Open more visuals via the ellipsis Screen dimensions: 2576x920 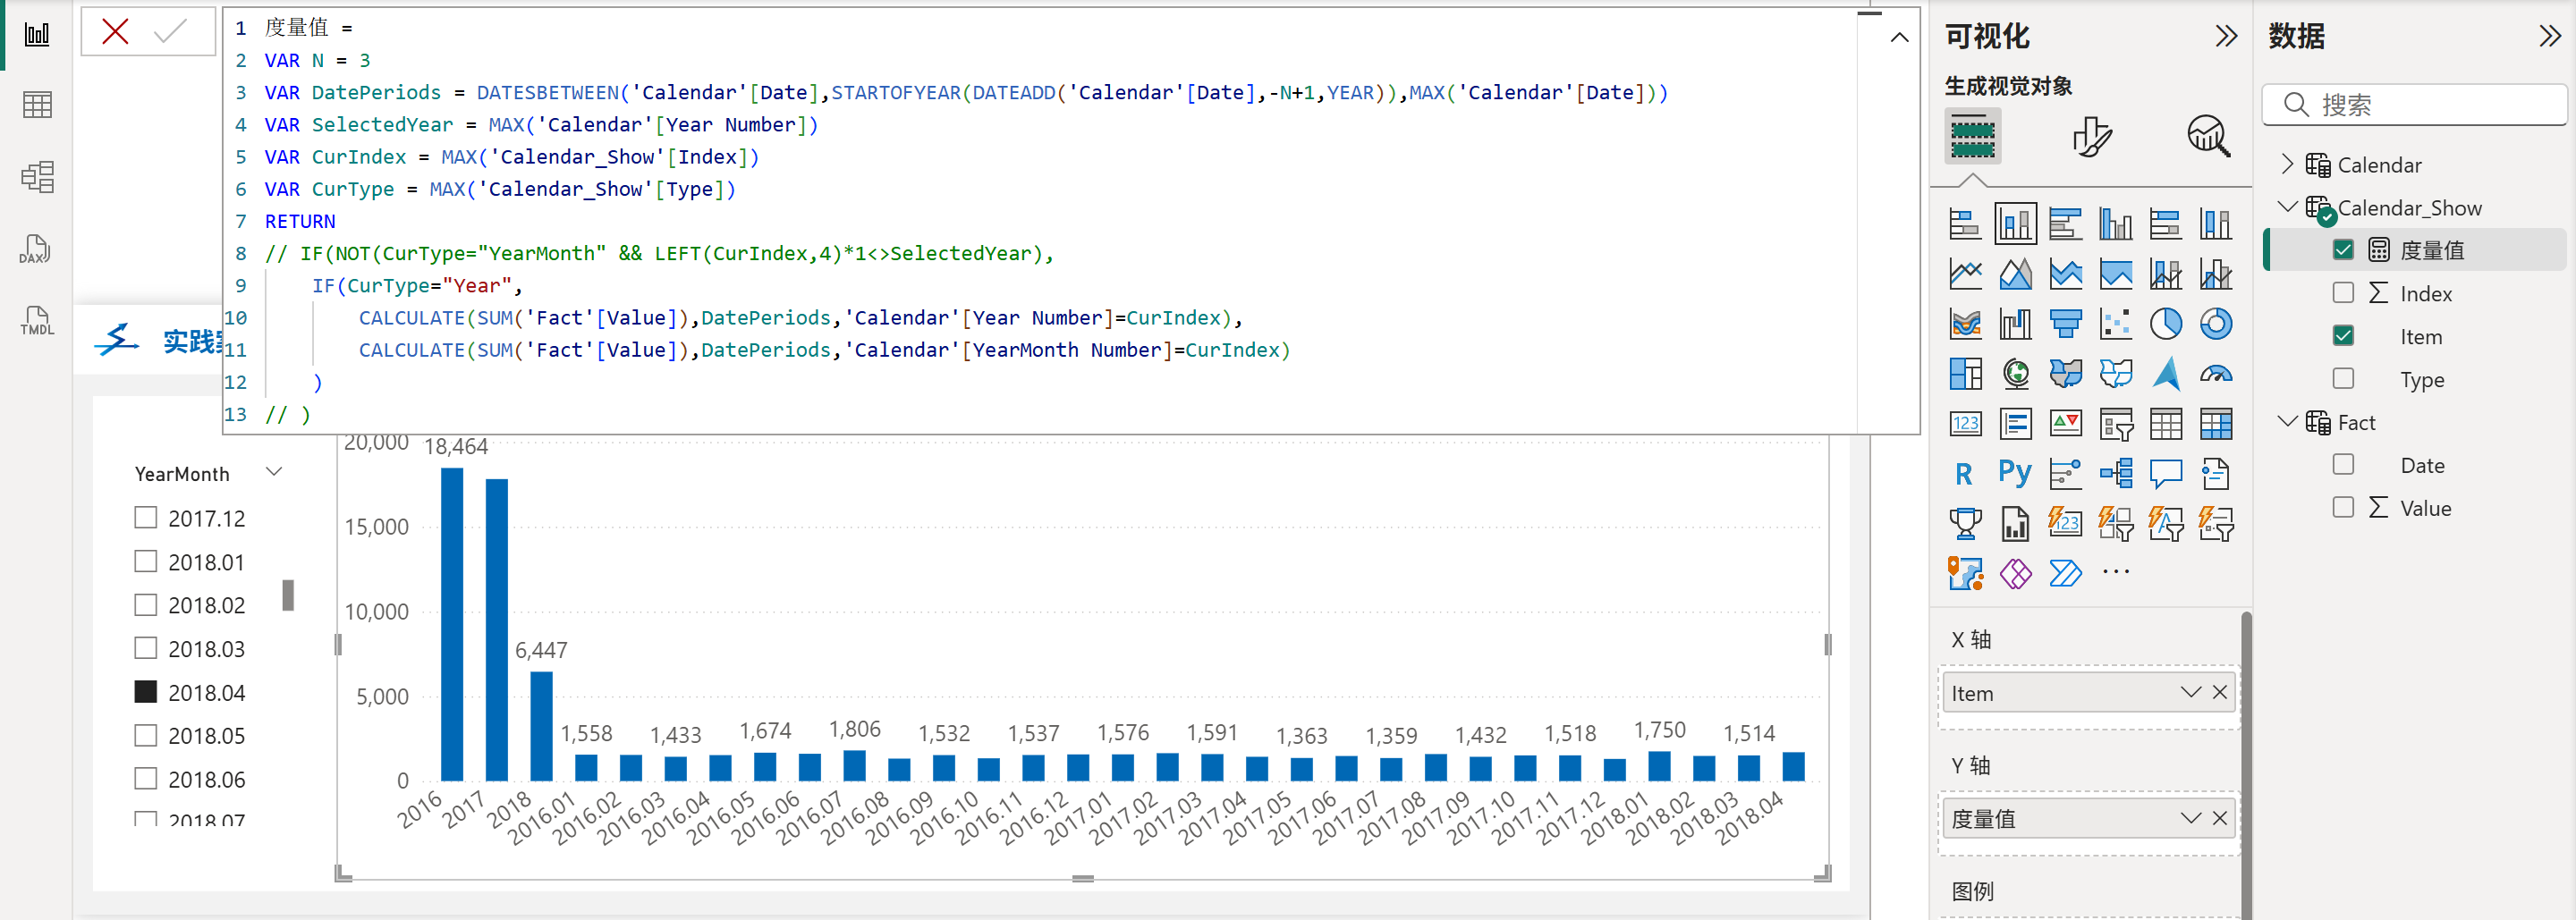point(2115,573)
